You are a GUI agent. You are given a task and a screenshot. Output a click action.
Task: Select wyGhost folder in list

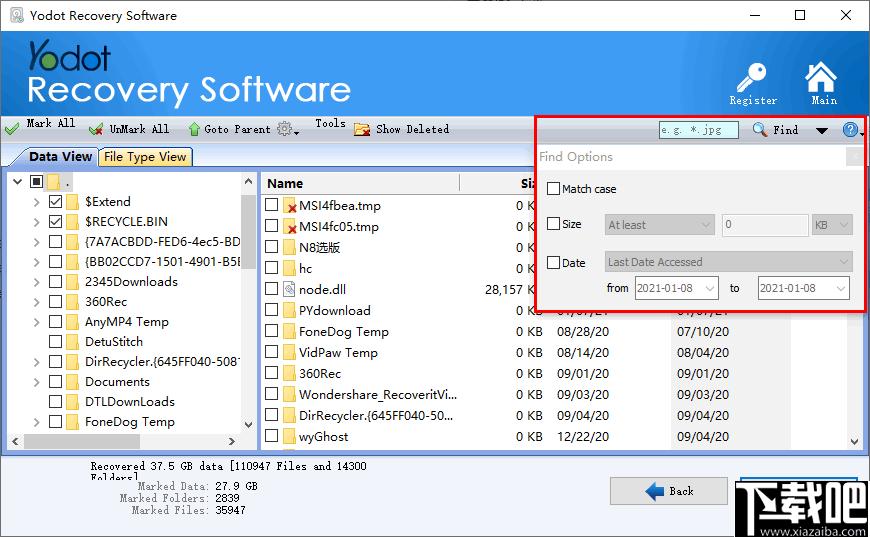pyautogui.click(x=323, y=437)
